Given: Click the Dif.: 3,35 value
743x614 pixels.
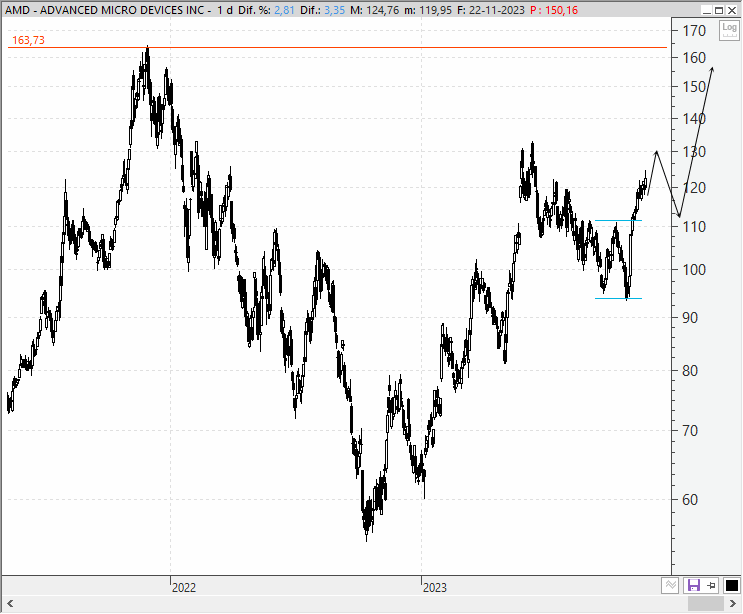Looking at the screenshot, I should (322, 10).
